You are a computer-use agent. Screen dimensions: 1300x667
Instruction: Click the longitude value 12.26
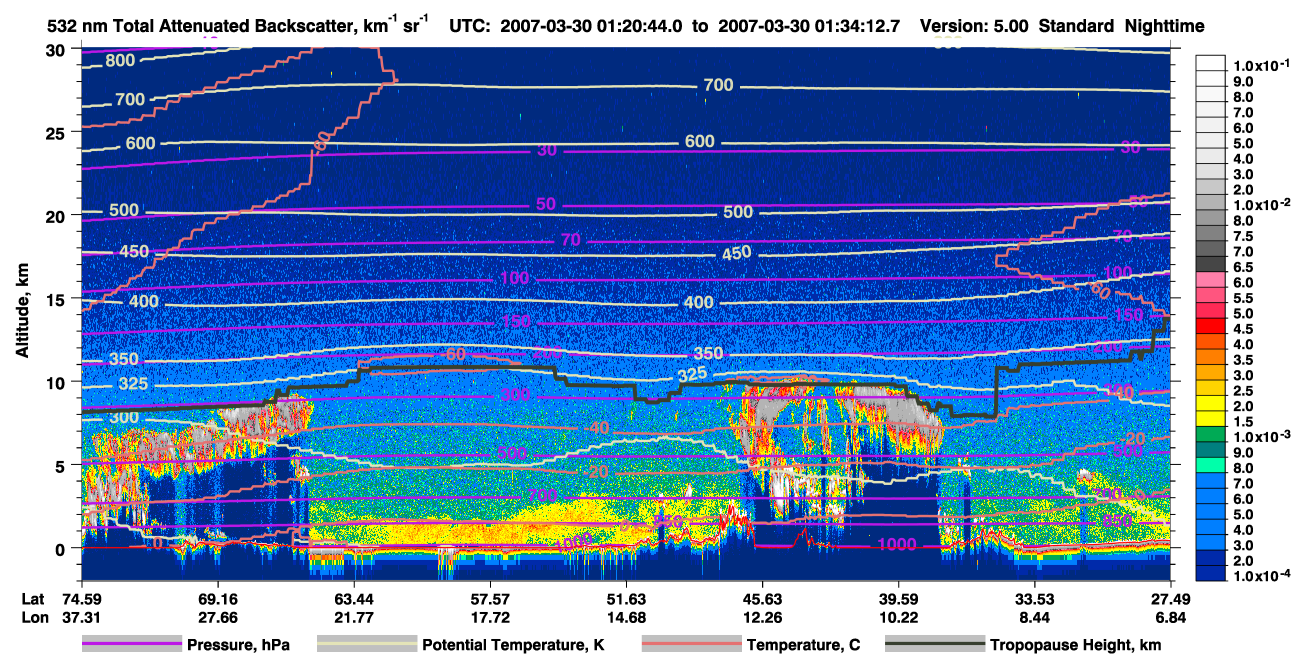tap(762, 617)
